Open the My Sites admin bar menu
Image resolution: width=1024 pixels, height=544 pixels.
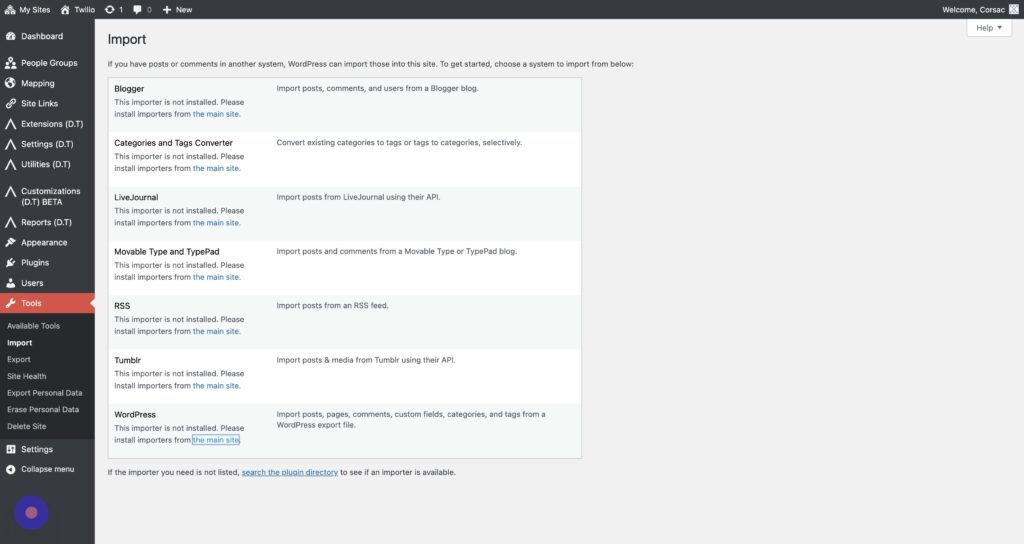[x=30, y=9]
